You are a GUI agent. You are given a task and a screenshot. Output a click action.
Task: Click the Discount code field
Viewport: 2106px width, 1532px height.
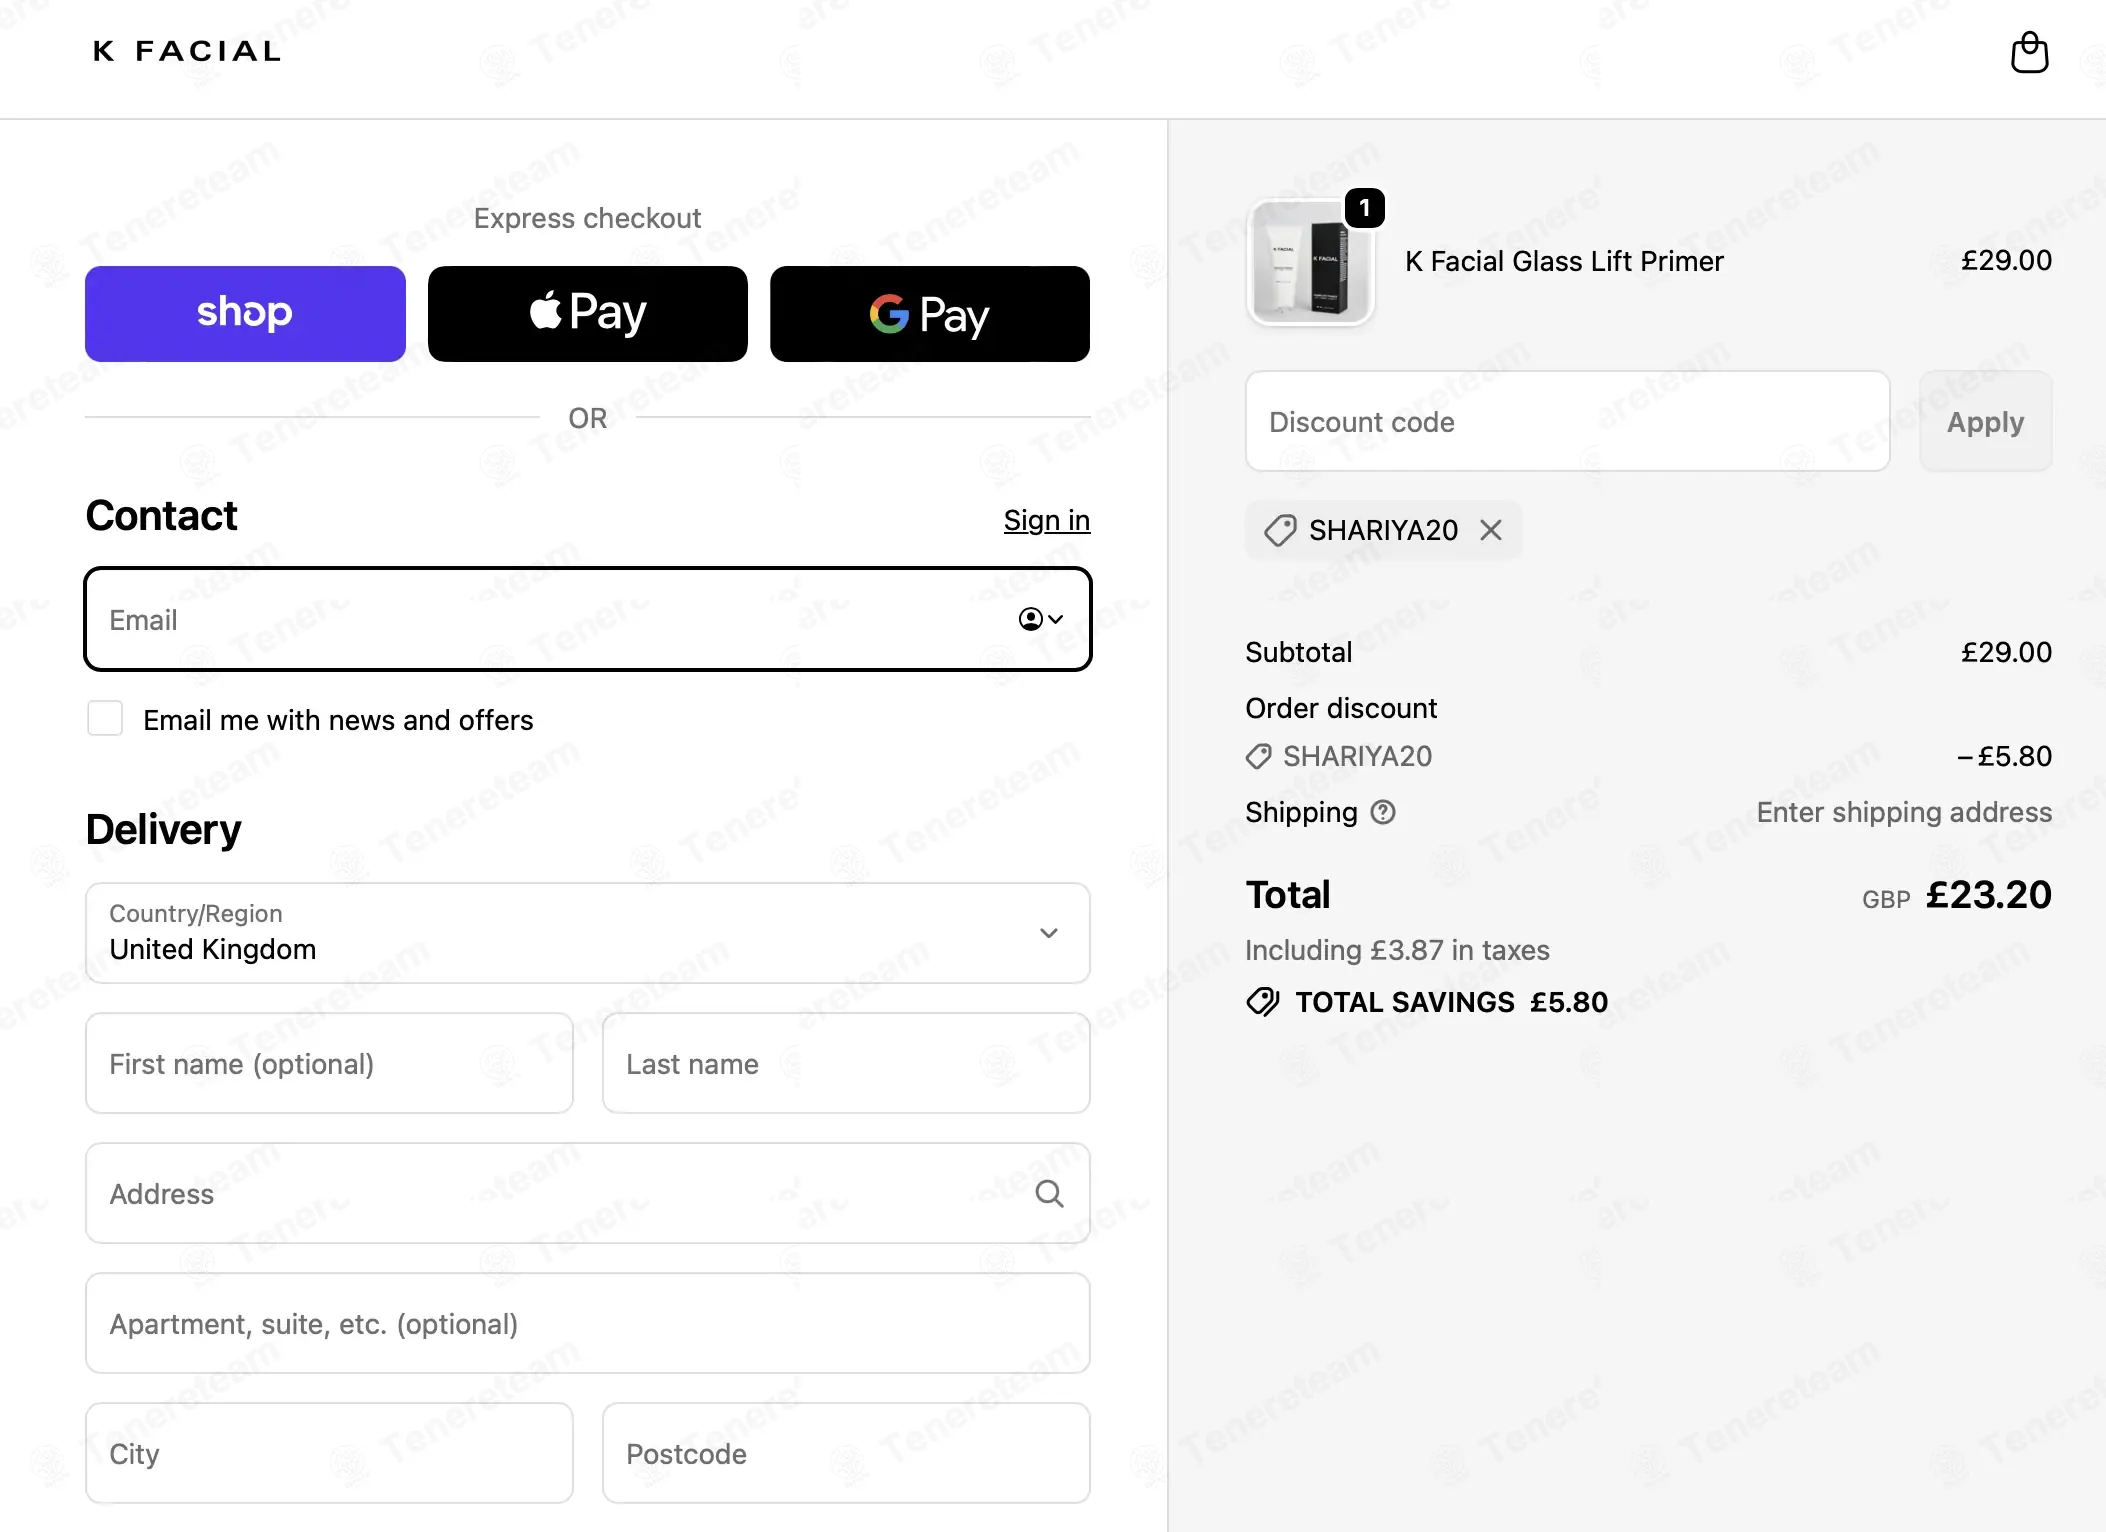coord(1567,421)
